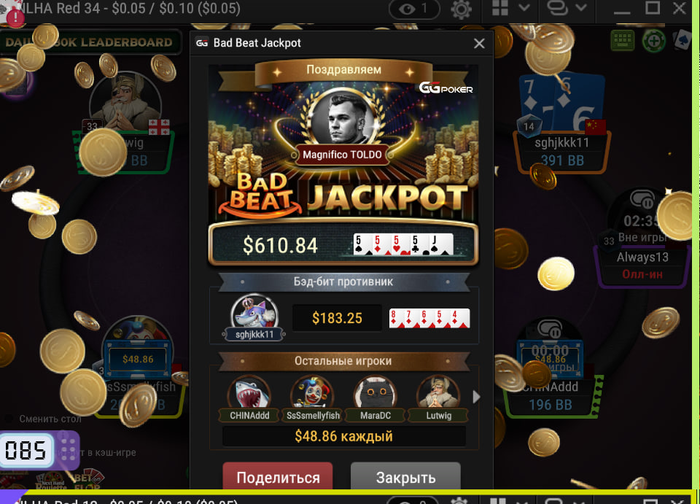The image size is (700, 504).
Task: Click the Закрыть button
Action: click(405, 477)
